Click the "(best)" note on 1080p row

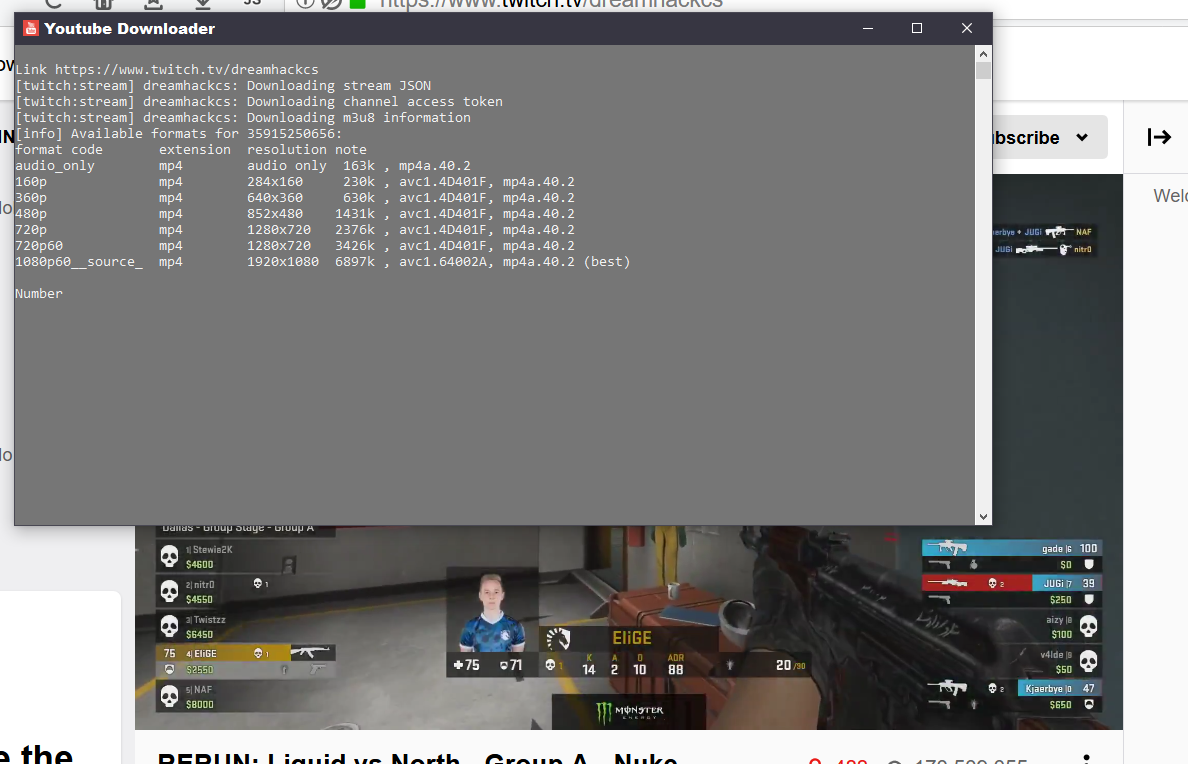click(607, 261)
